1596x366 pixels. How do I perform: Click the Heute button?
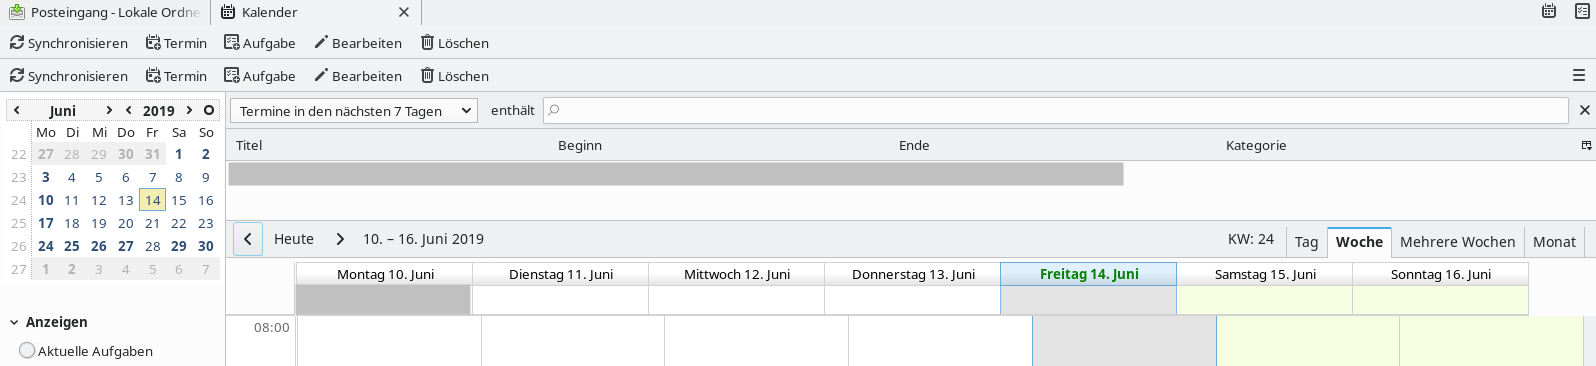(x=294, y=239)
